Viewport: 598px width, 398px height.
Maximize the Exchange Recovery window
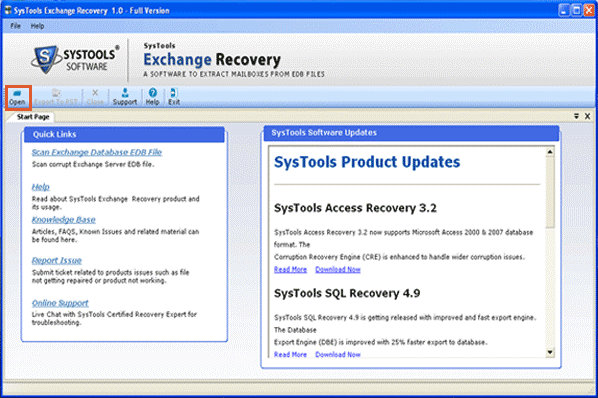(576, 10)
